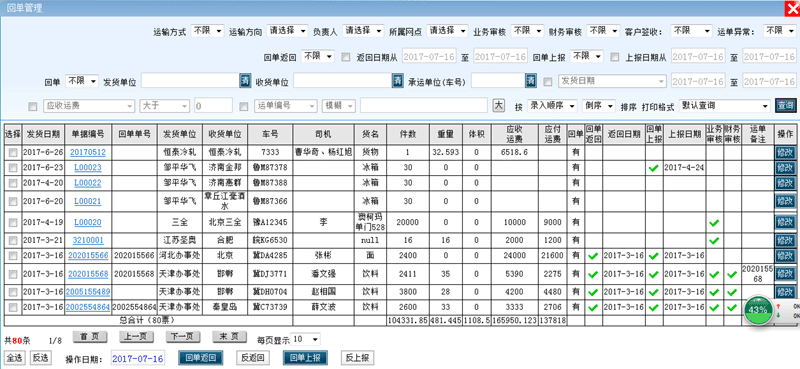
Task: Open the 每页显示 10 dropdown
Action: point(306,339)
